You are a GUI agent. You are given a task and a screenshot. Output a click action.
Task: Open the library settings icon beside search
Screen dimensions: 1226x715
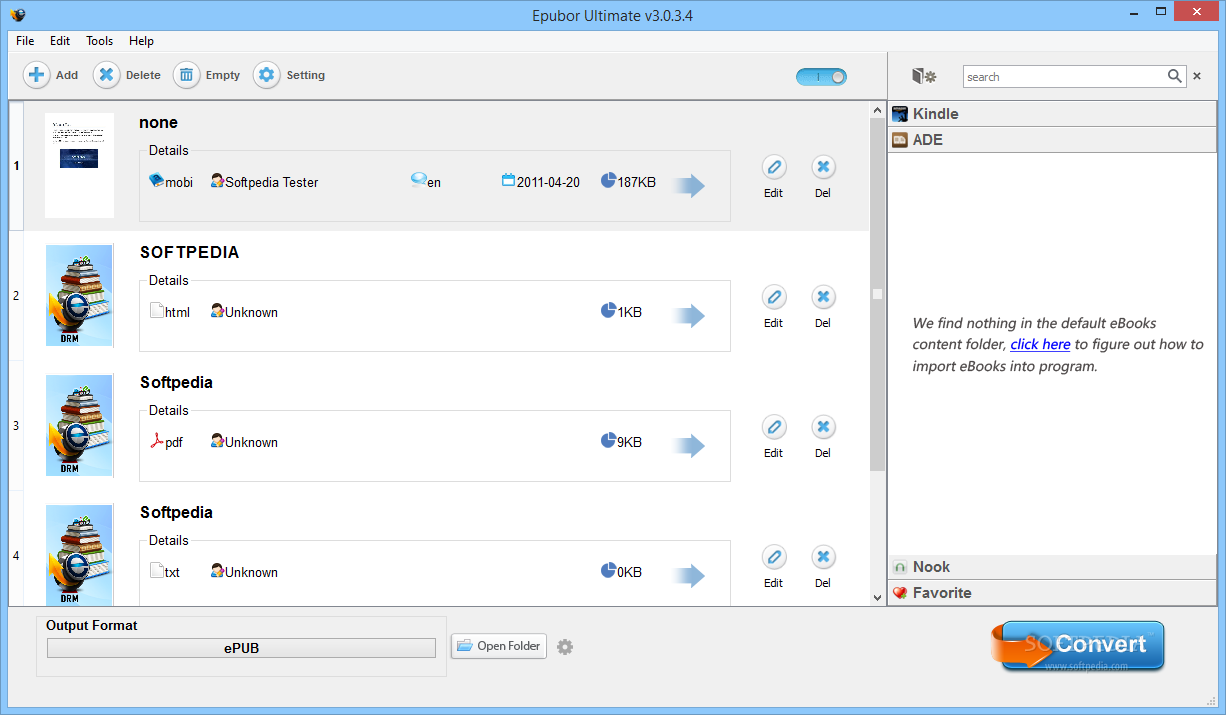pyautogui.click(x=924, y=76)
